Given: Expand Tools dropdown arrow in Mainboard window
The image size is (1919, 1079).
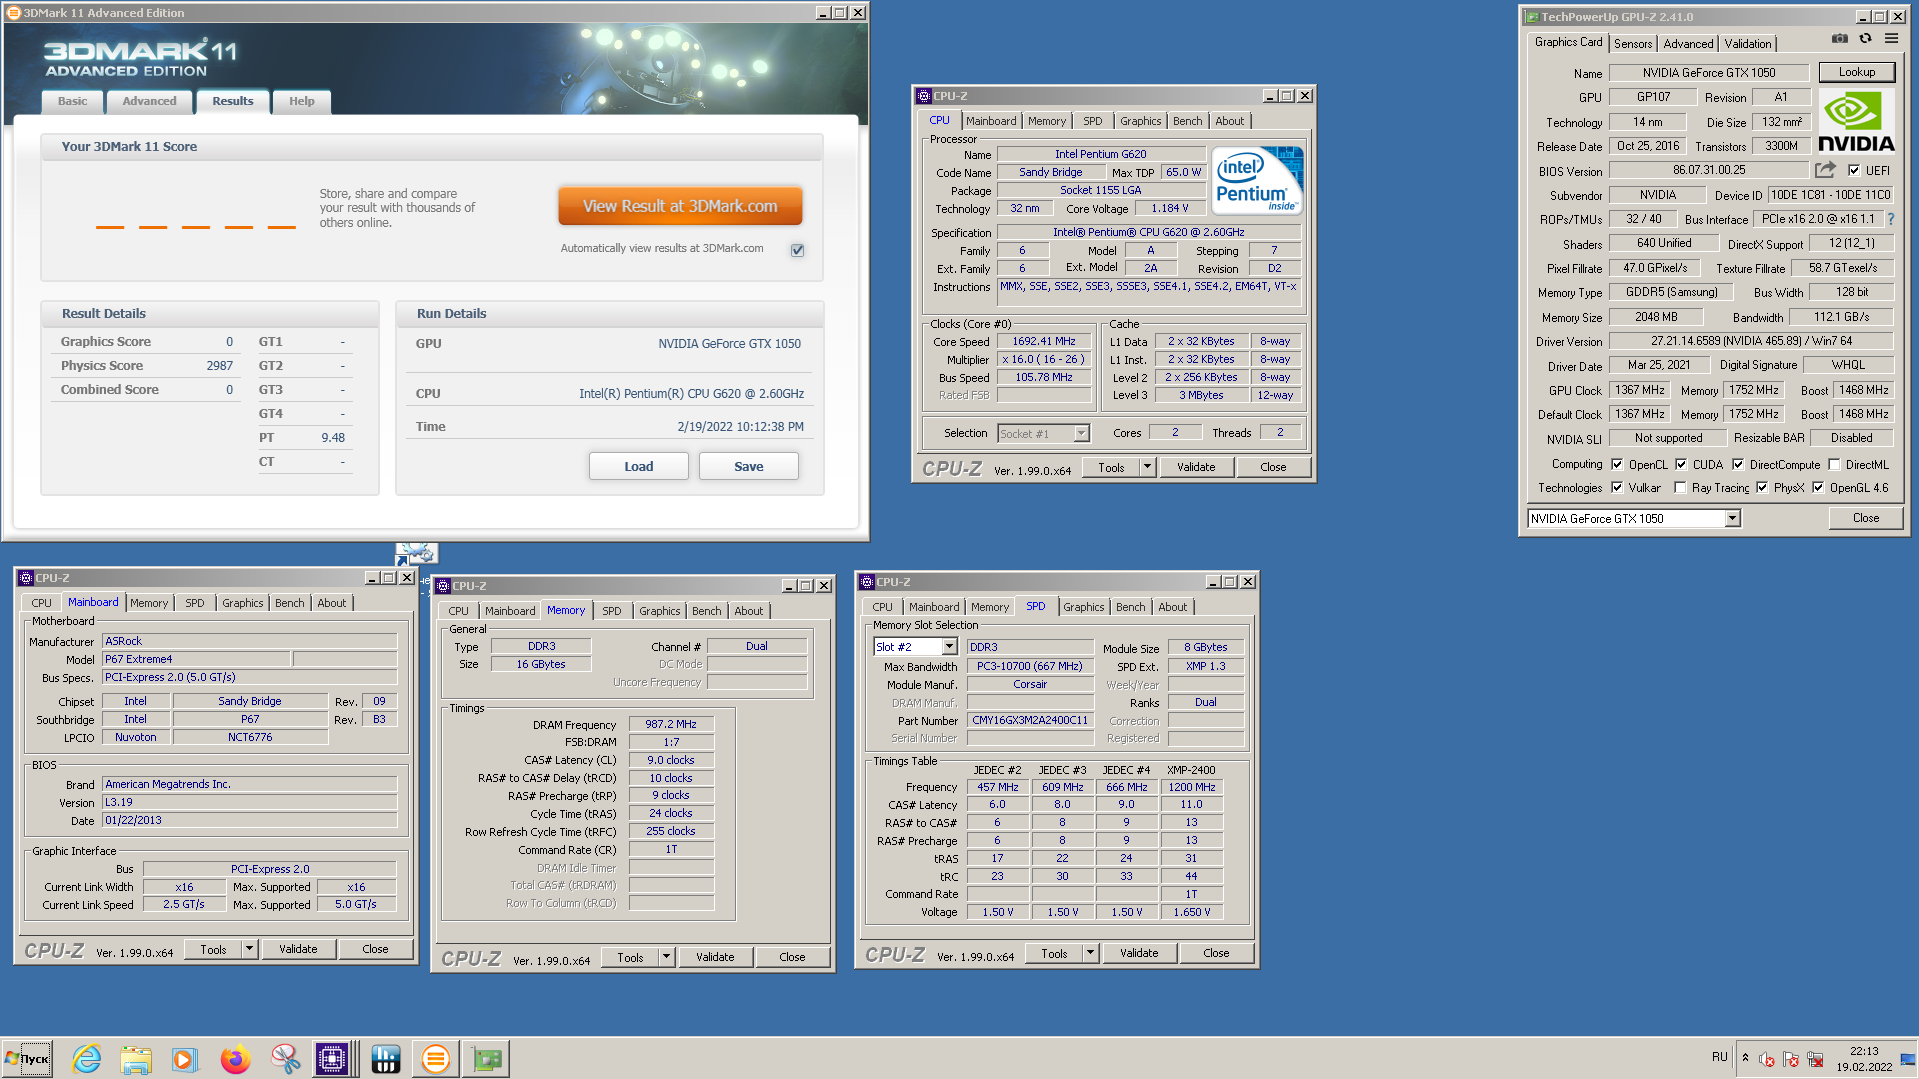Looking at the screenshot, I should tap(249, 949).
